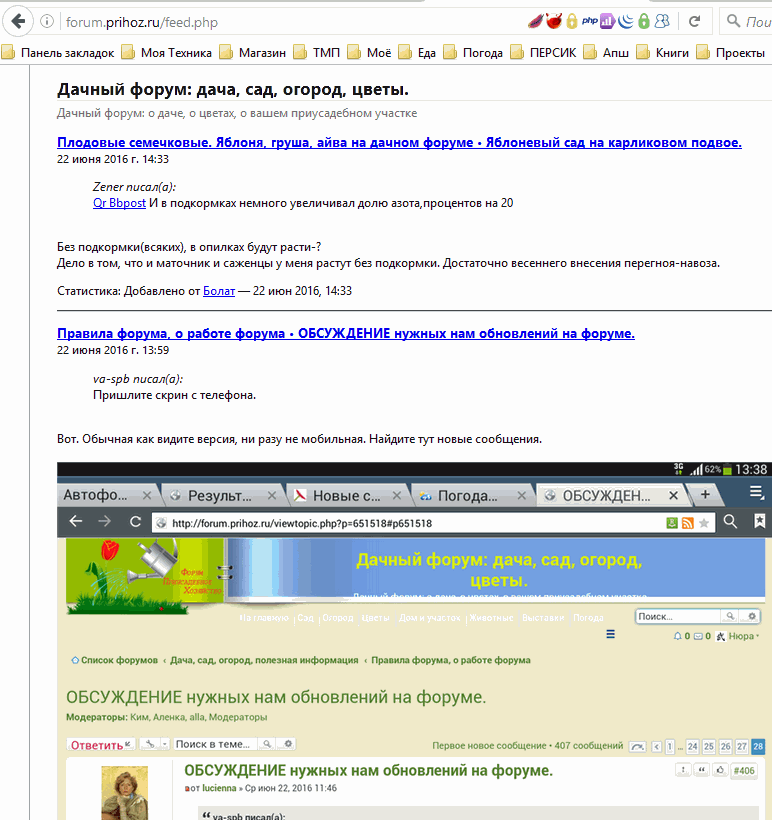This screenshot has height=820, width=772.
Task: Click the jQuery waves icon
Action: click(x=625, y=21)
